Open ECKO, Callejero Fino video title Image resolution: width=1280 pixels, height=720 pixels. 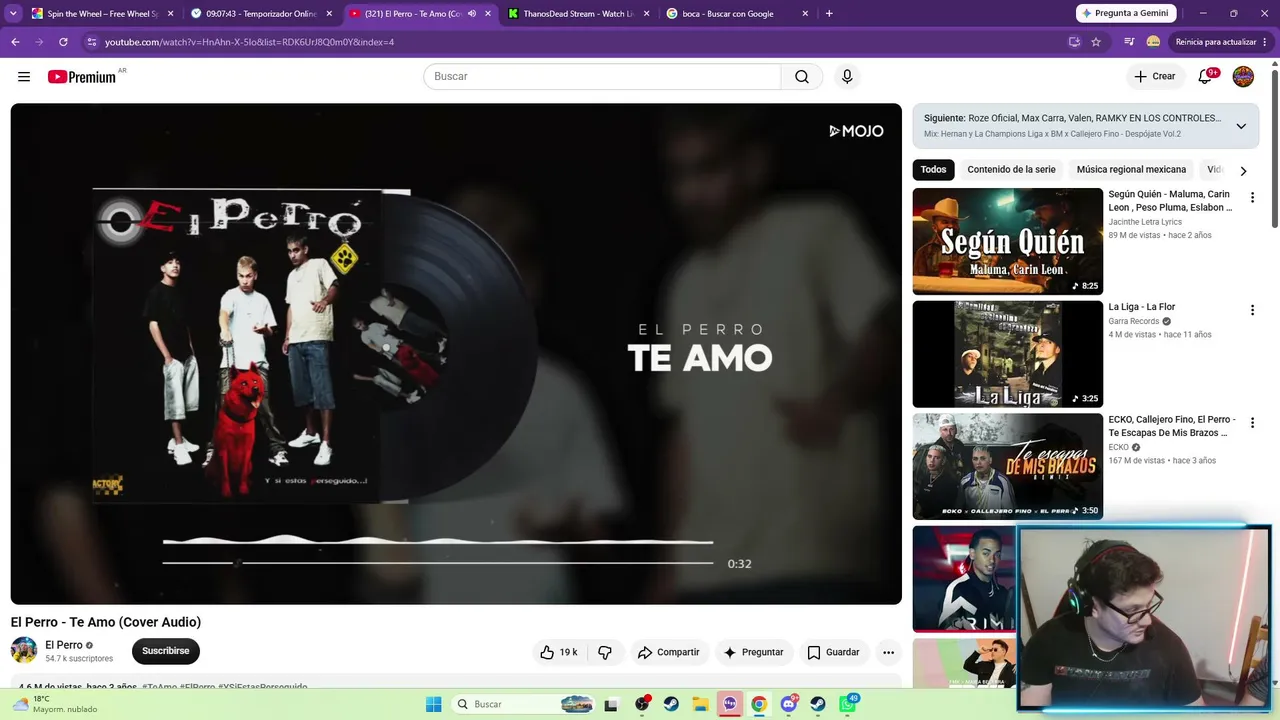click(1172, 426)
